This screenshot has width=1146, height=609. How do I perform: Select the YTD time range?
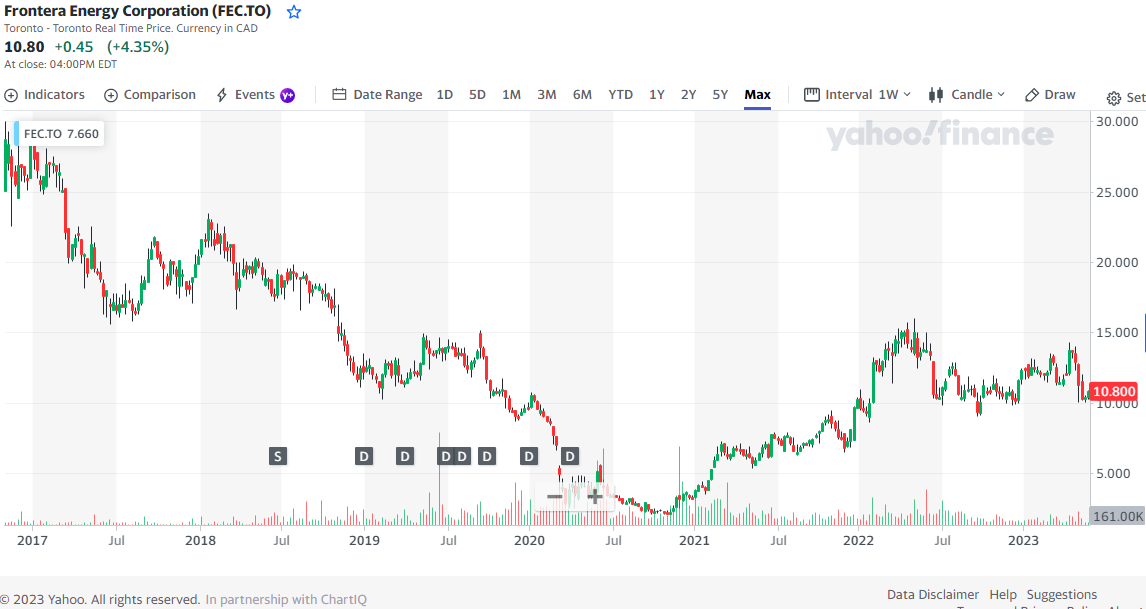coord(621,94)
